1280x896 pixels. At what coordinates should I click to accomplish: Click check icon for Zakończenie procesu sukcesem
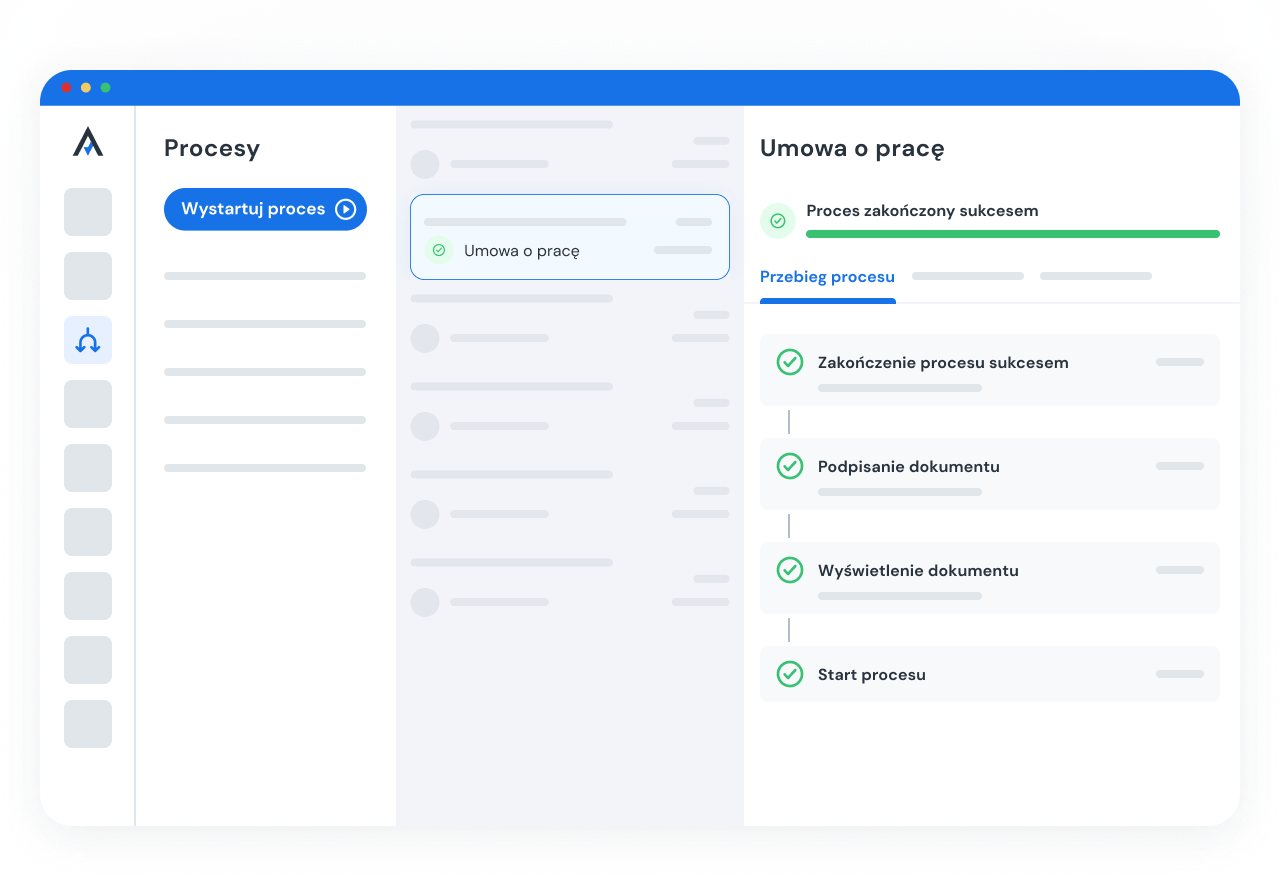pyautogui.click(x=790, y=362)
